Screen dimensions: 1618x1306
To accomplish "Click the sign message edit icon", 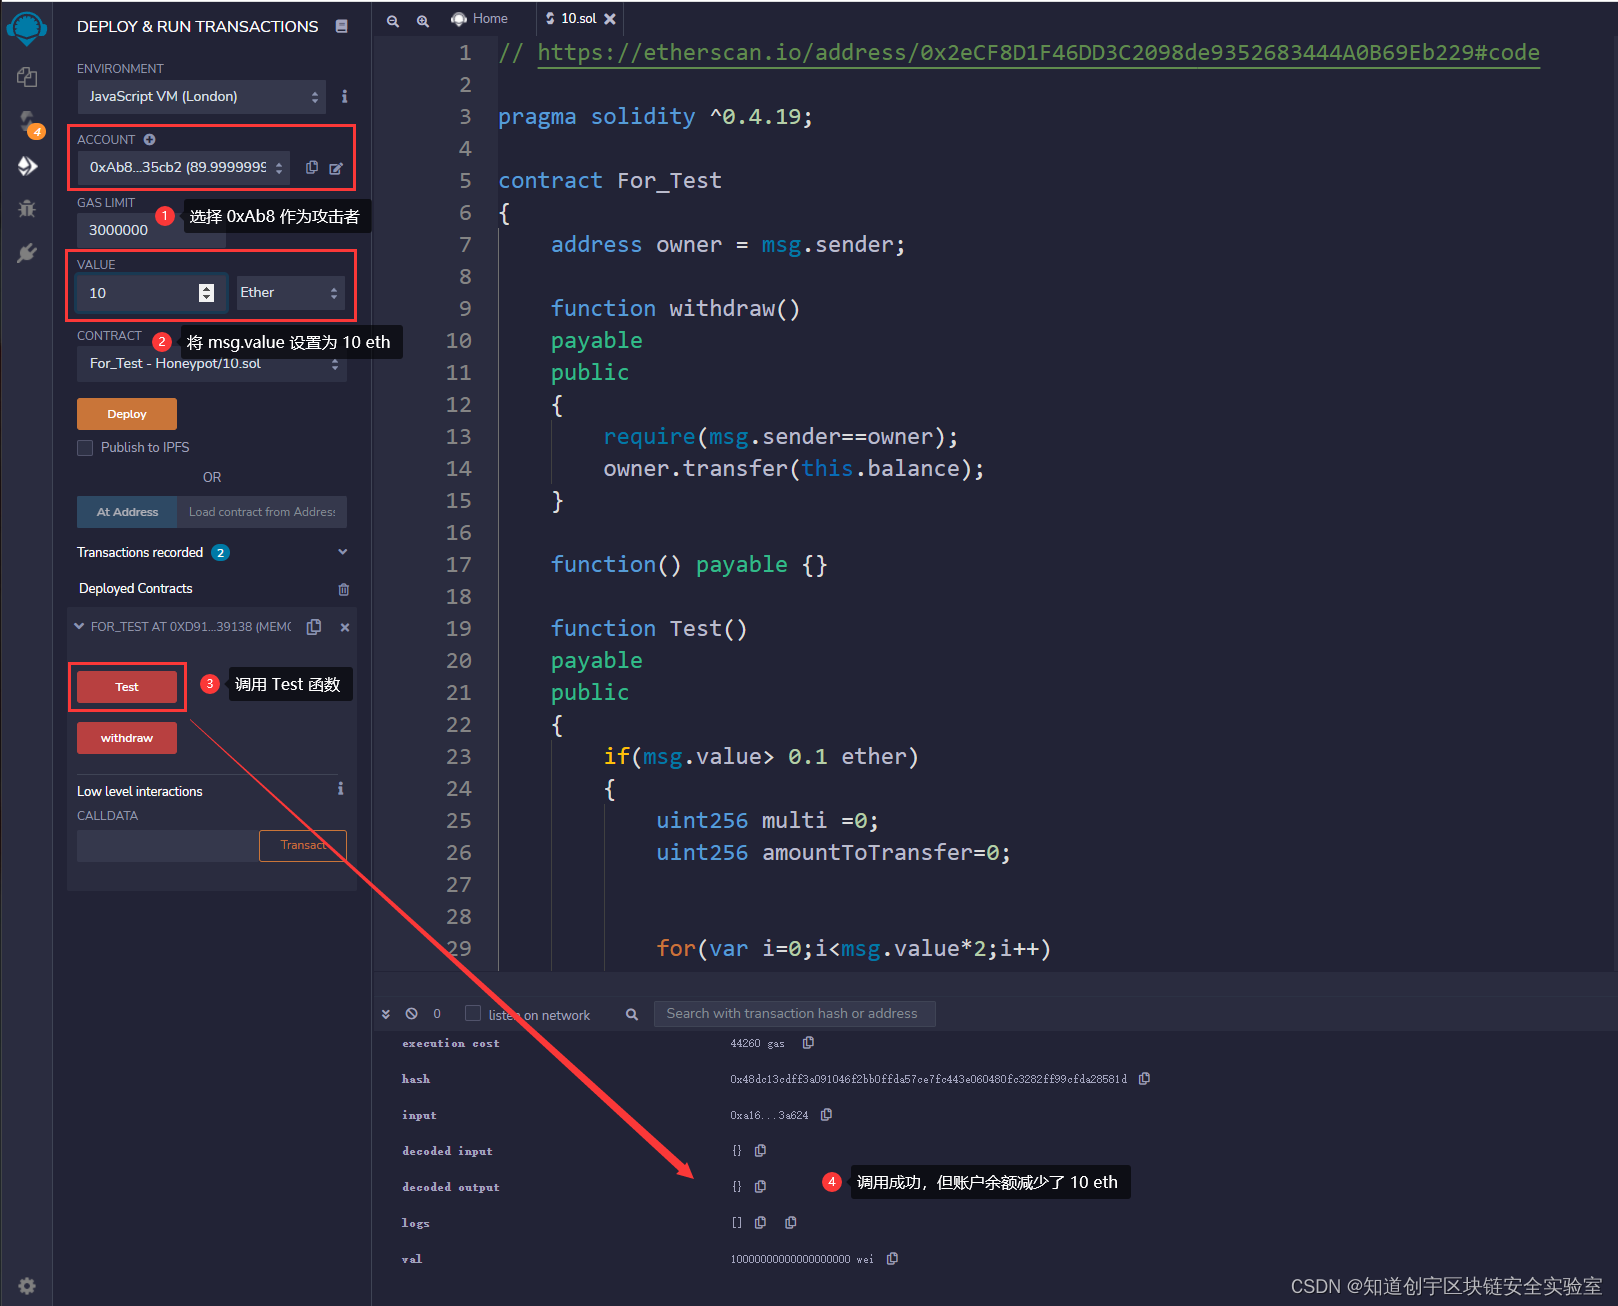I will coord(336,168).
